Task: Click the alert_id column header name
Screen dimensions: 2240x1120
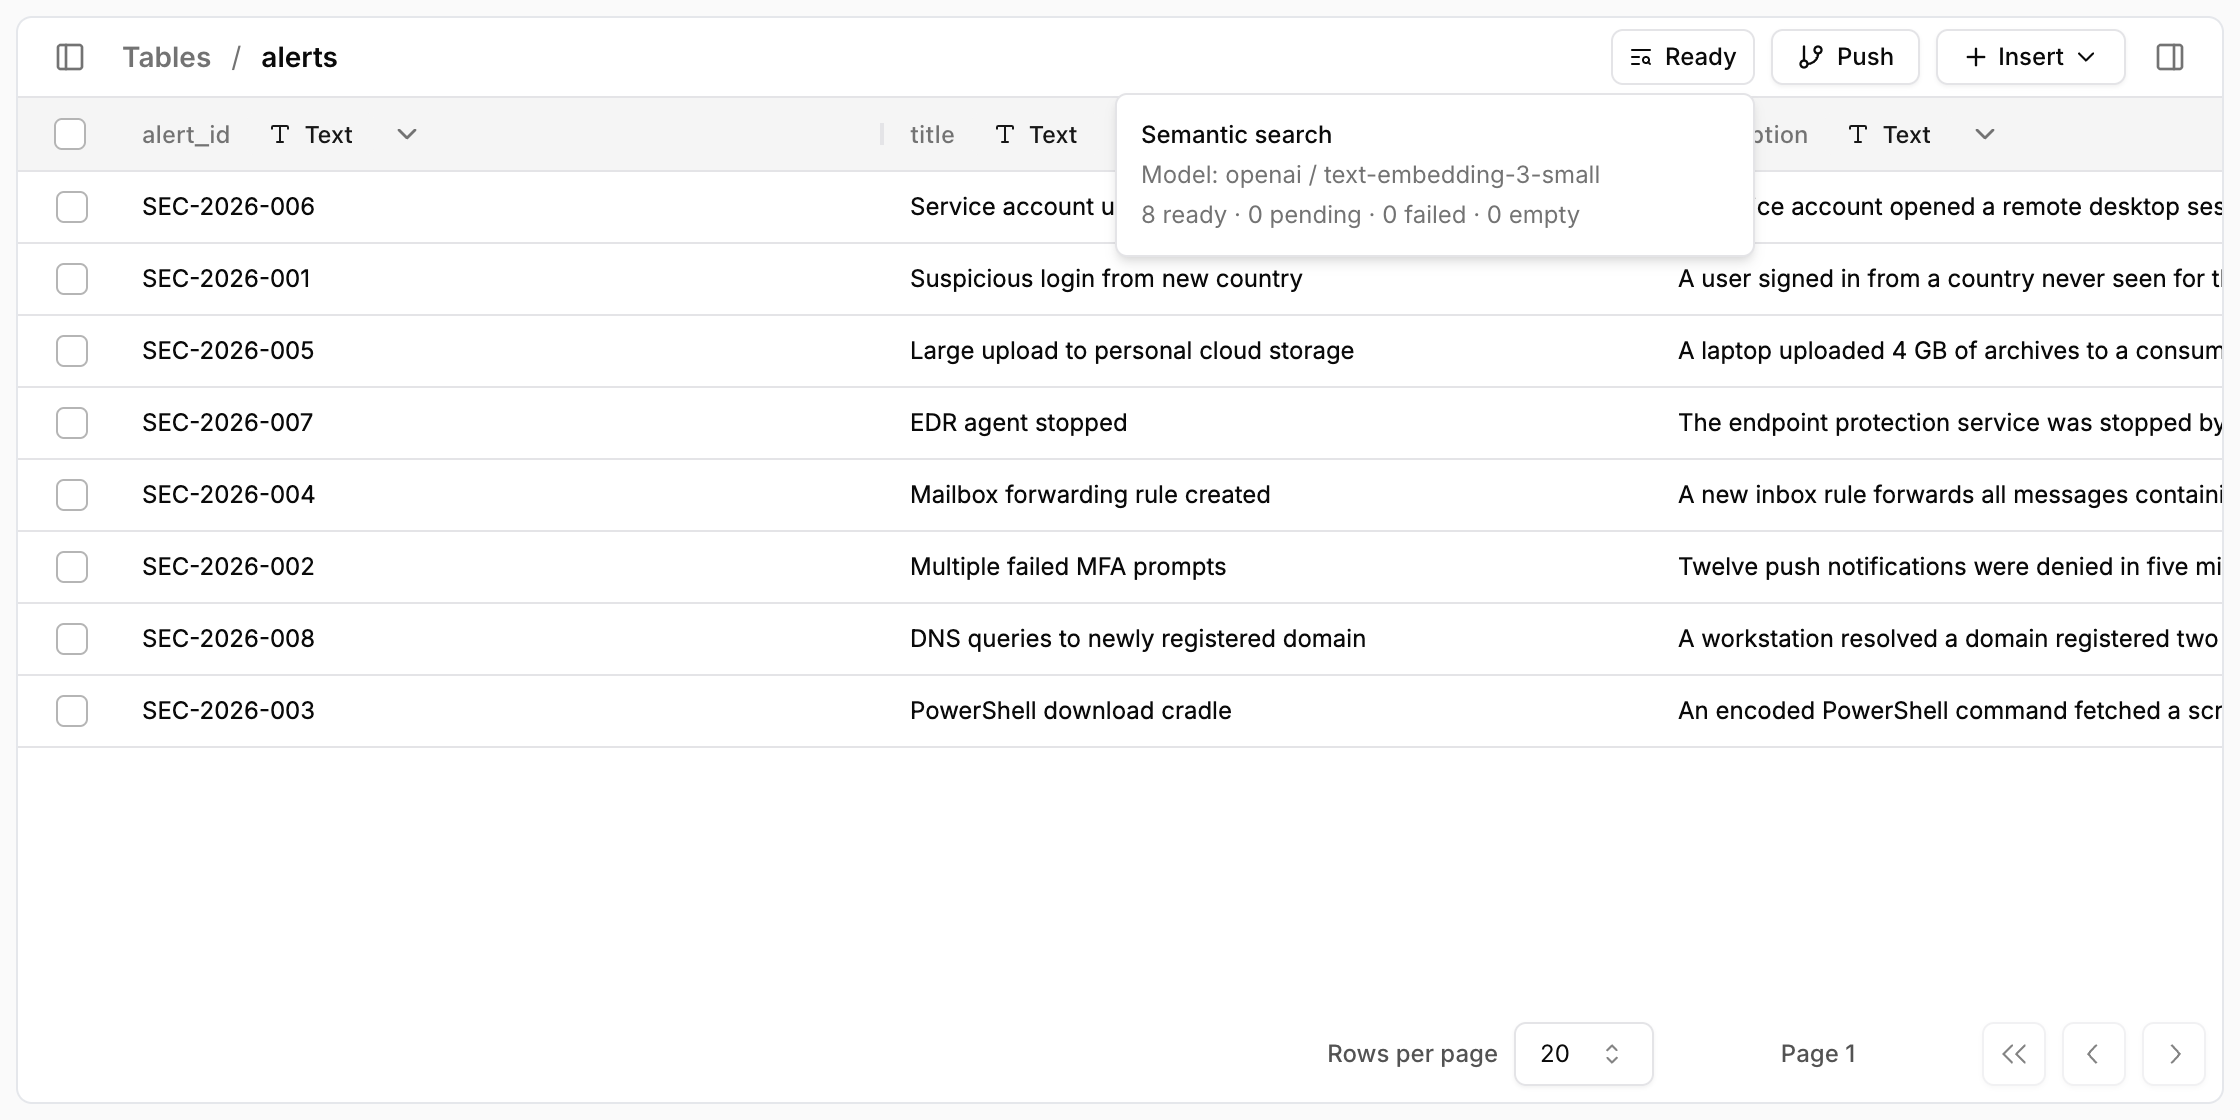Action: (x=186, y=135)
